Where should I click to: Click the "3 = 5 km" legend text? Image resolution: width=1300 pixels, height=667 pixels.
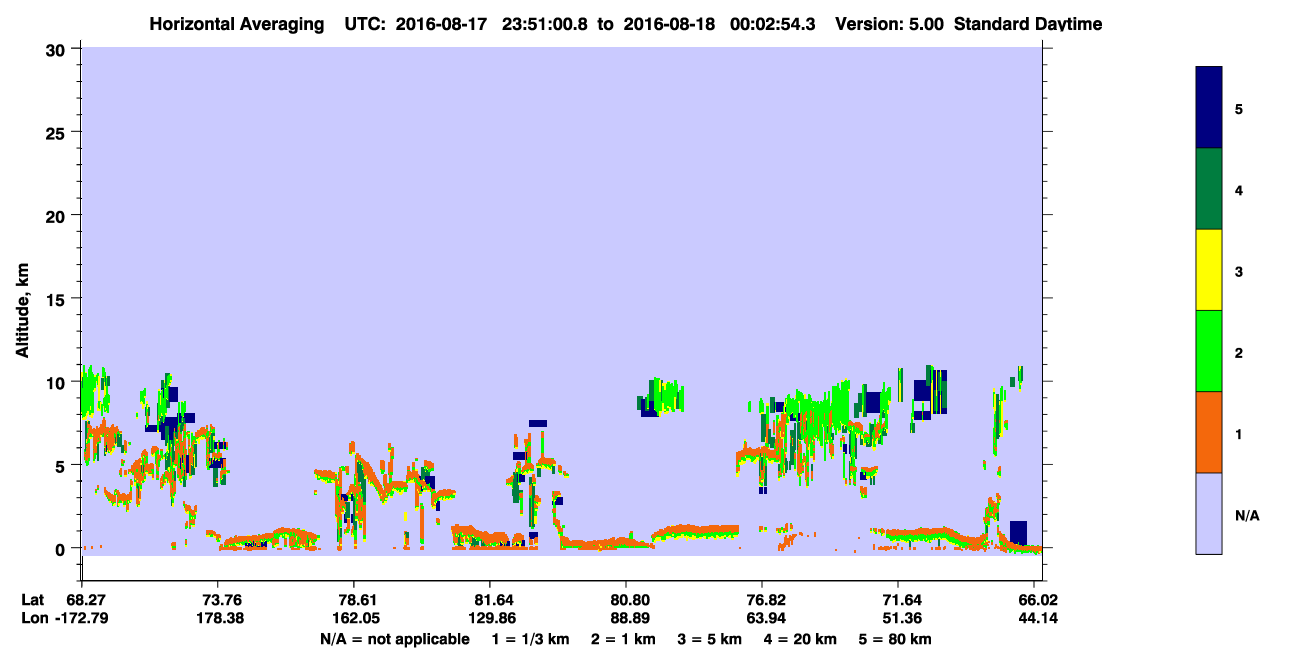[710, 639]
